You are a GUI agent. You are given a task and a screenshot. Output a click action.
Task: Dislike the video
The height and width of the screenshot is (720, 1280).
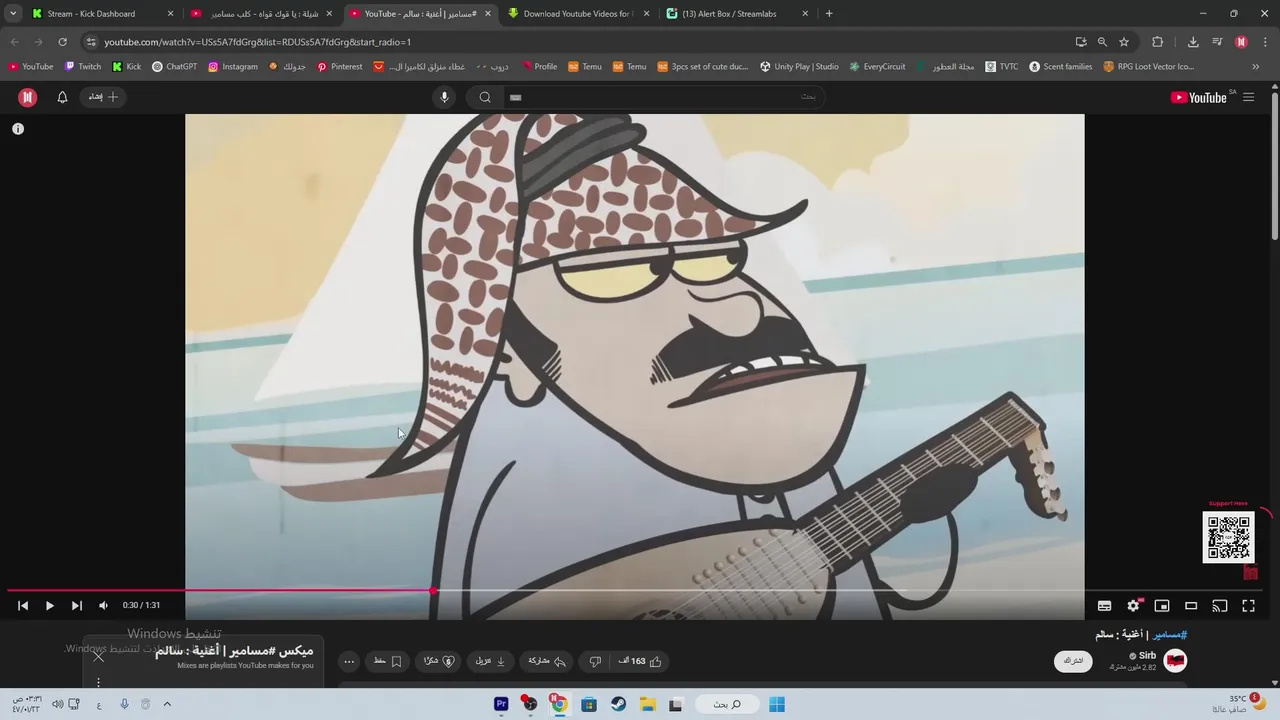pyautogui.click(x=595, y=661)
